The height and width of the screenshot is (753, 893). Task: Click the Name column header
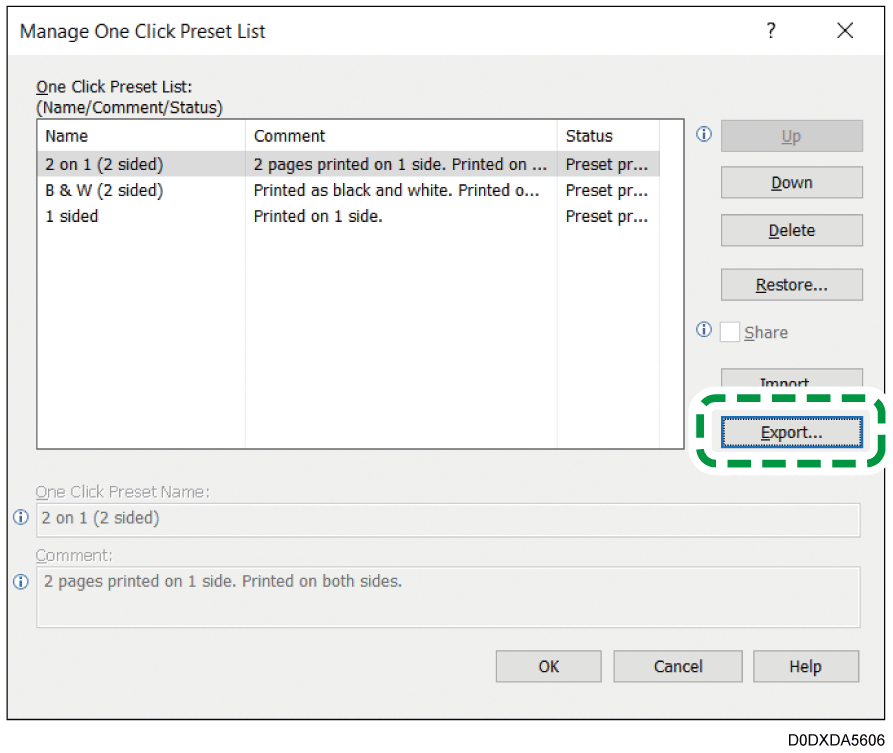tap(140, 136)
